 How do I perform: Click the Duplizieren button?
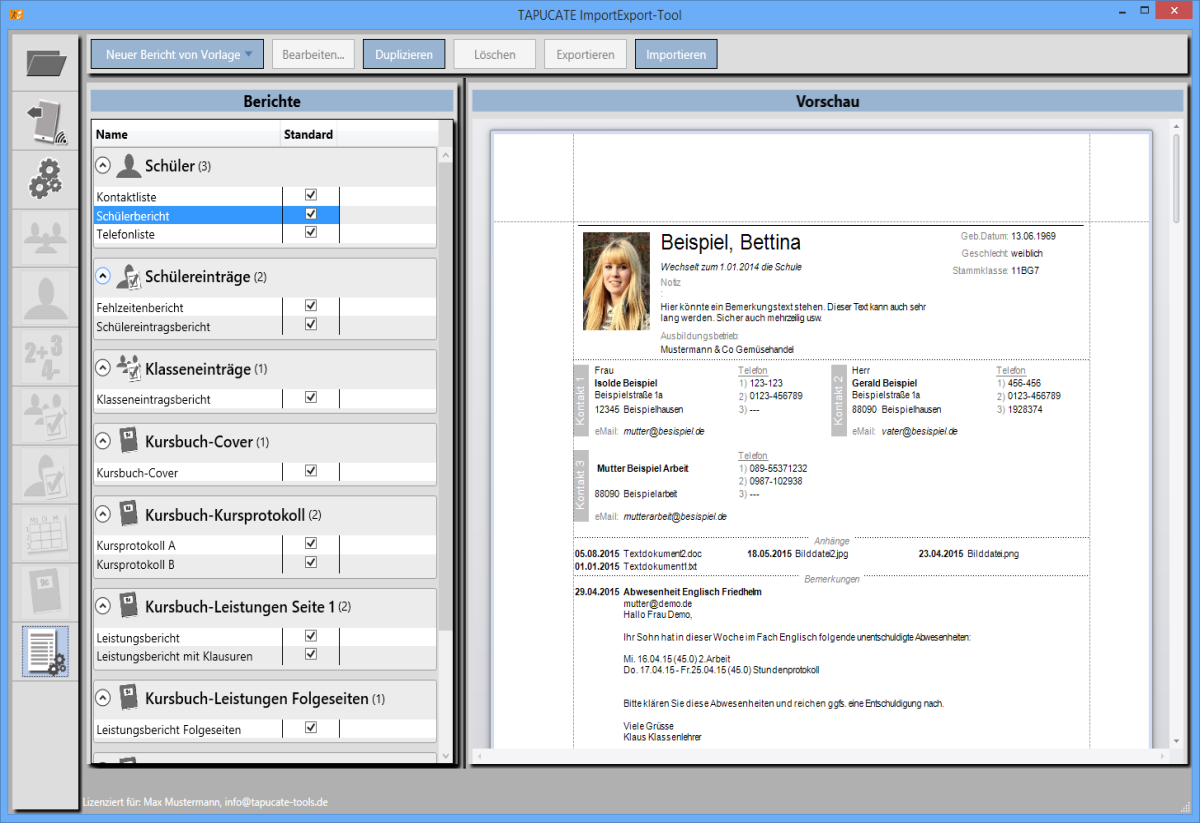click(403, 54)
